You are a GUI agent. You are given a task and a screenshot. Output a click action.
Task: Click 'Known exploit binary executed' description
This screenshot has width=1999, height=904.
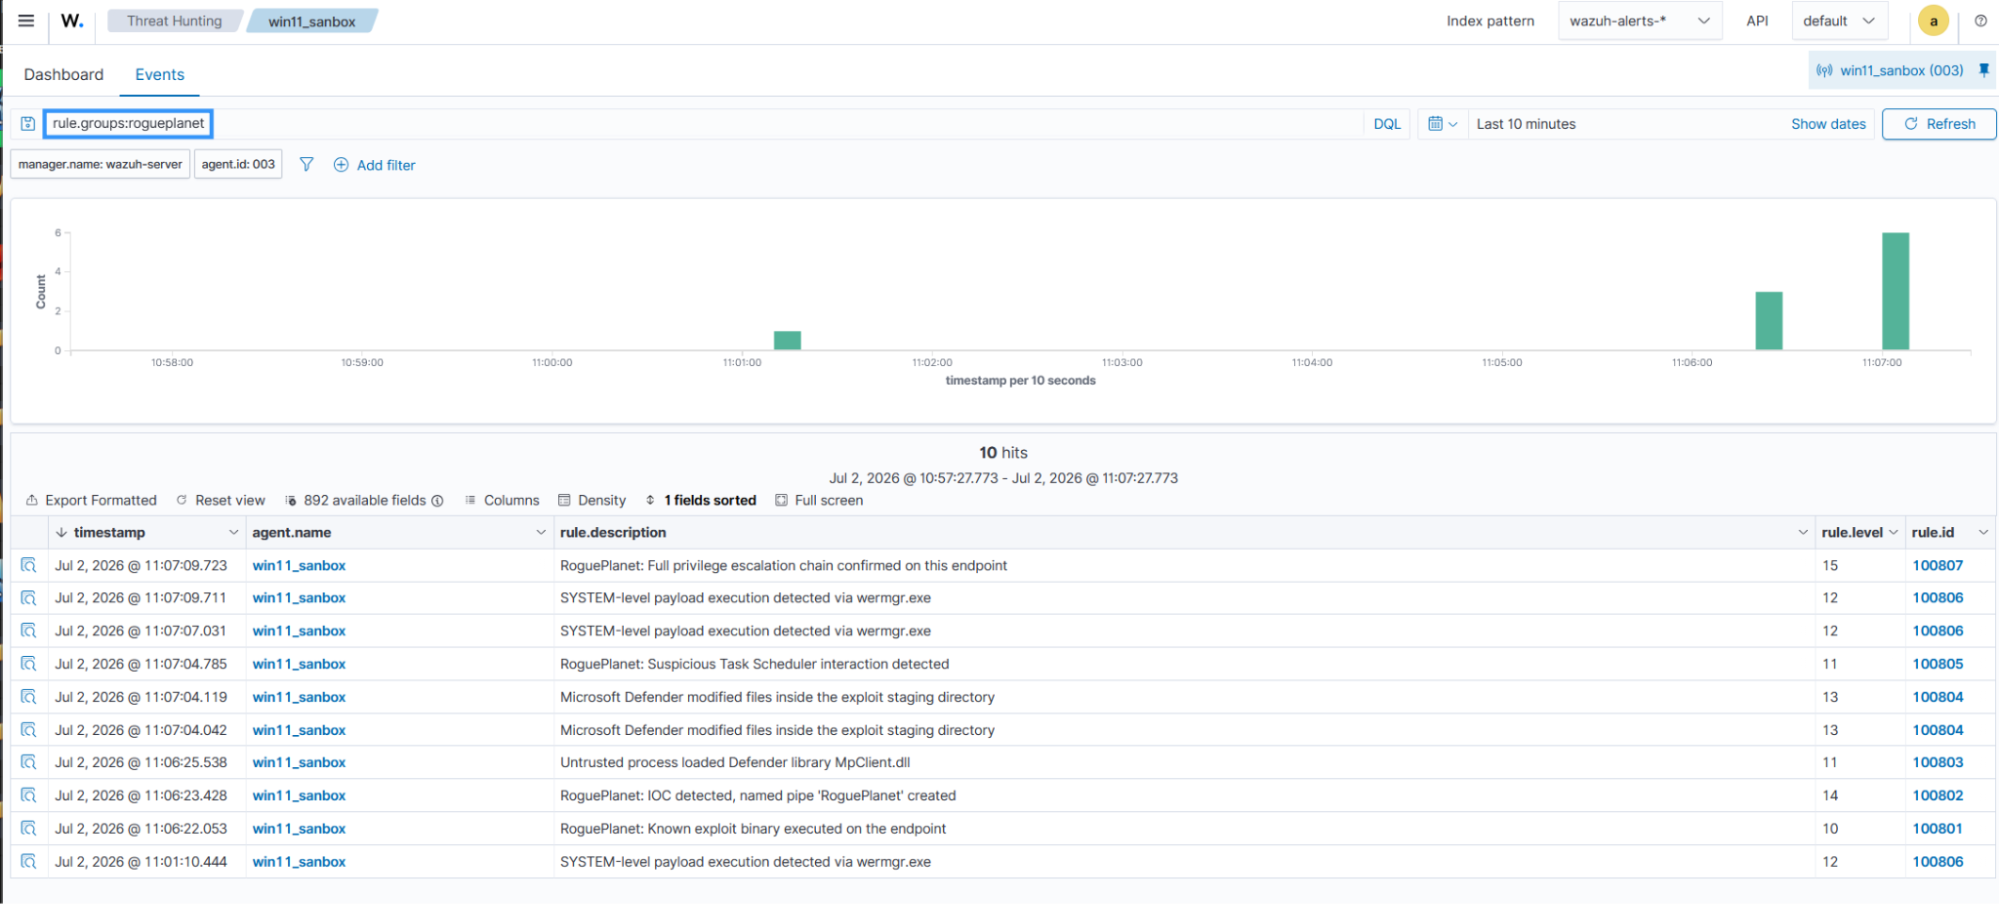pos(753,829)
